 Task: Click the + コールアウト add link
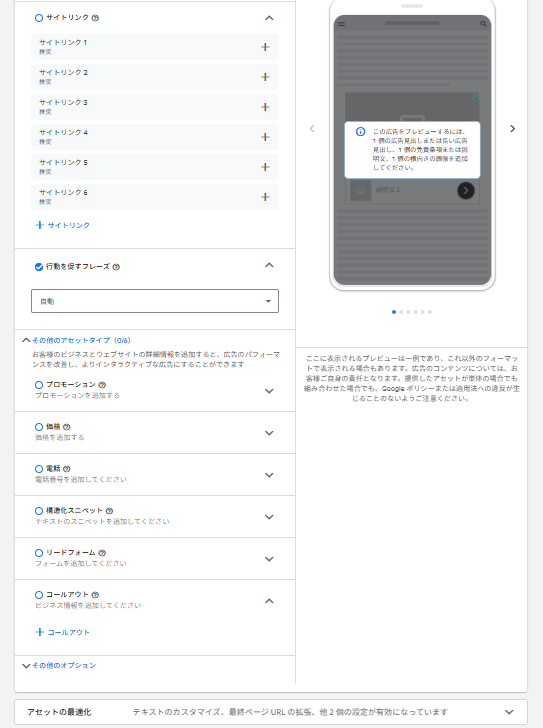[x=63, y=632]
